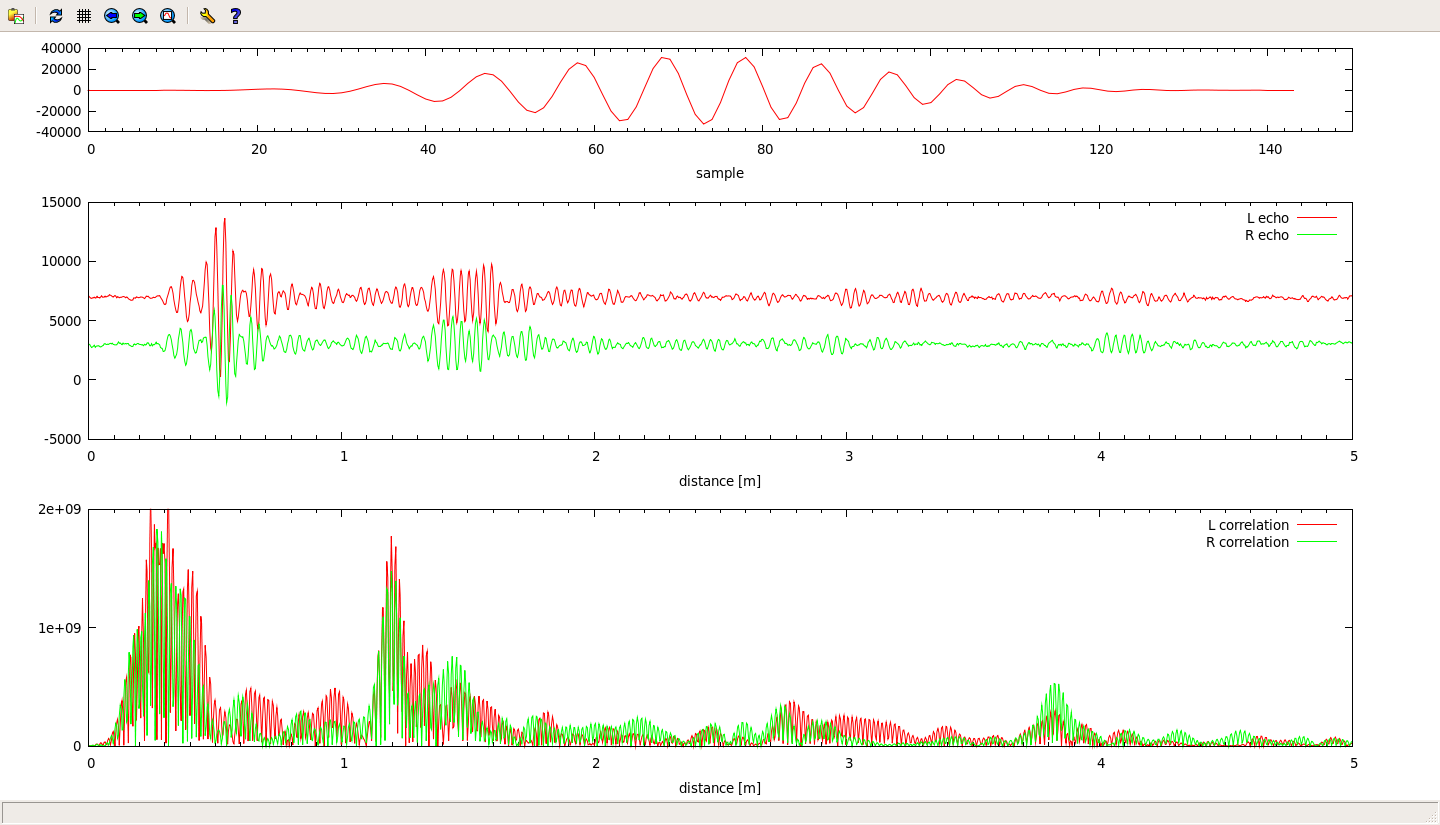The height and width of the screenshot is (825, 1440).
Task: Toggle the R echo legend entry
Action: click(x=1267, y=235)
